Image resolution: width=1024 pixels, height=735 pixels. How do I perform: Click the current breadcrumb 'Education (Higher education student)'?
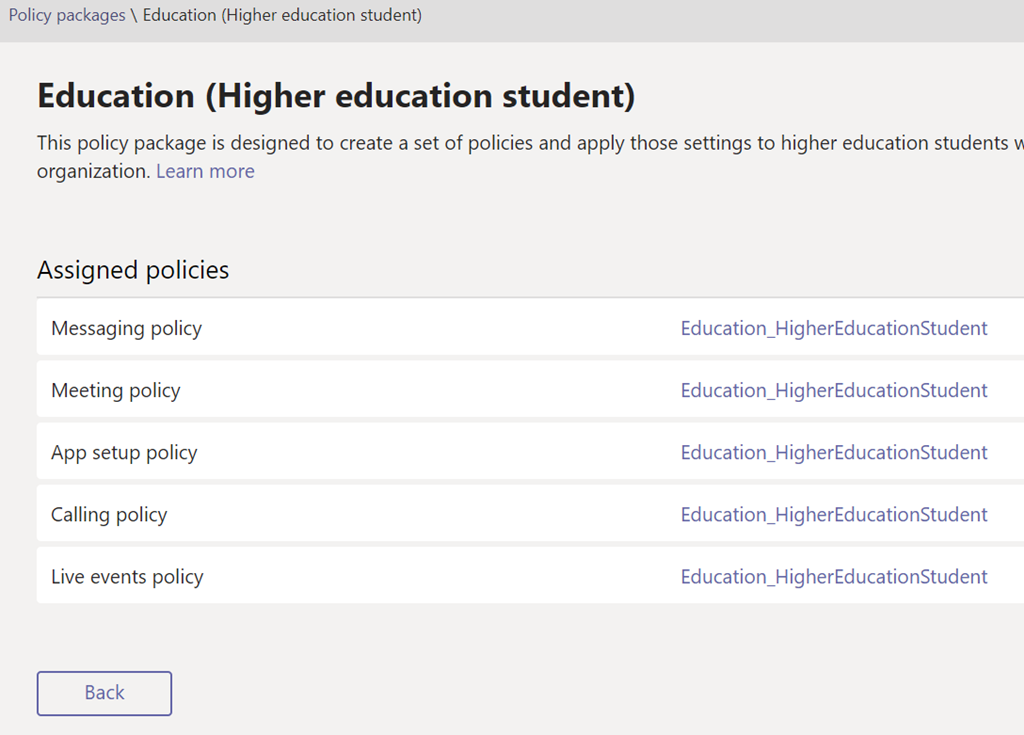pyautogui.click(x=282, y=16)
